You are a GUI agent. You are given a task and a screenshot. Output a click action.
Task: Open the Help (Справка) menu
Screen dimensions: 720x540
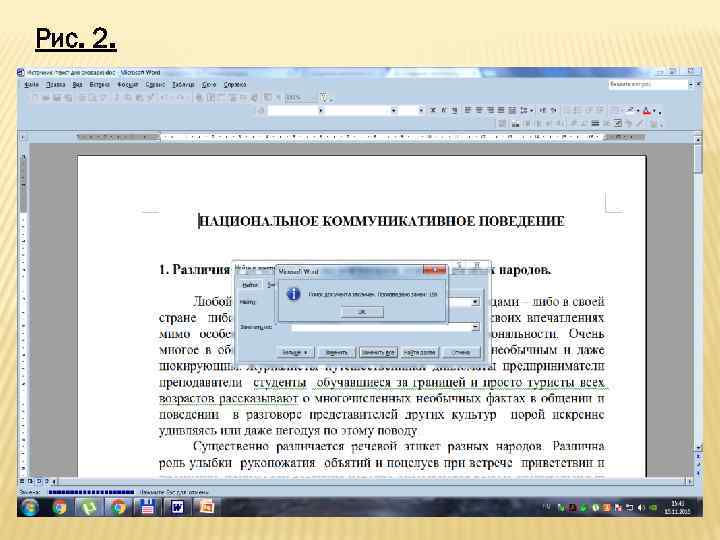235,84
